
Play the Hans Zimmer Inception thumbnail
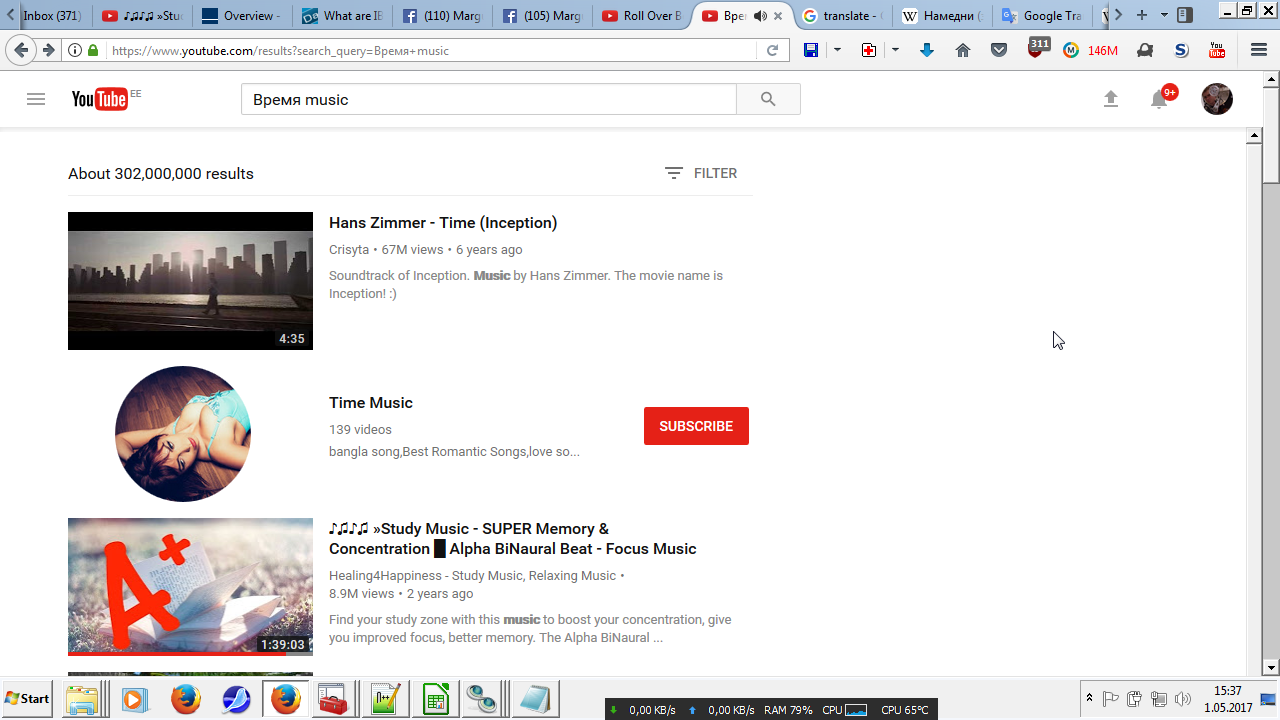click(190, 281)
